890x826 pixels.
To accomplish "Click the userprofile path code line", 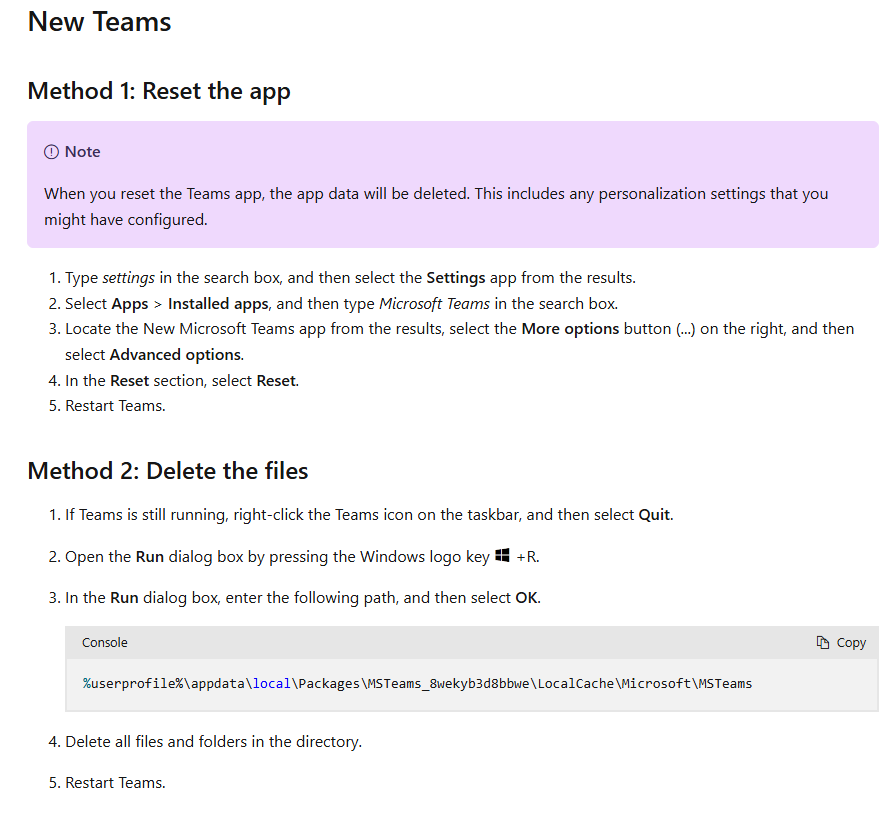I will coord(417,684).
